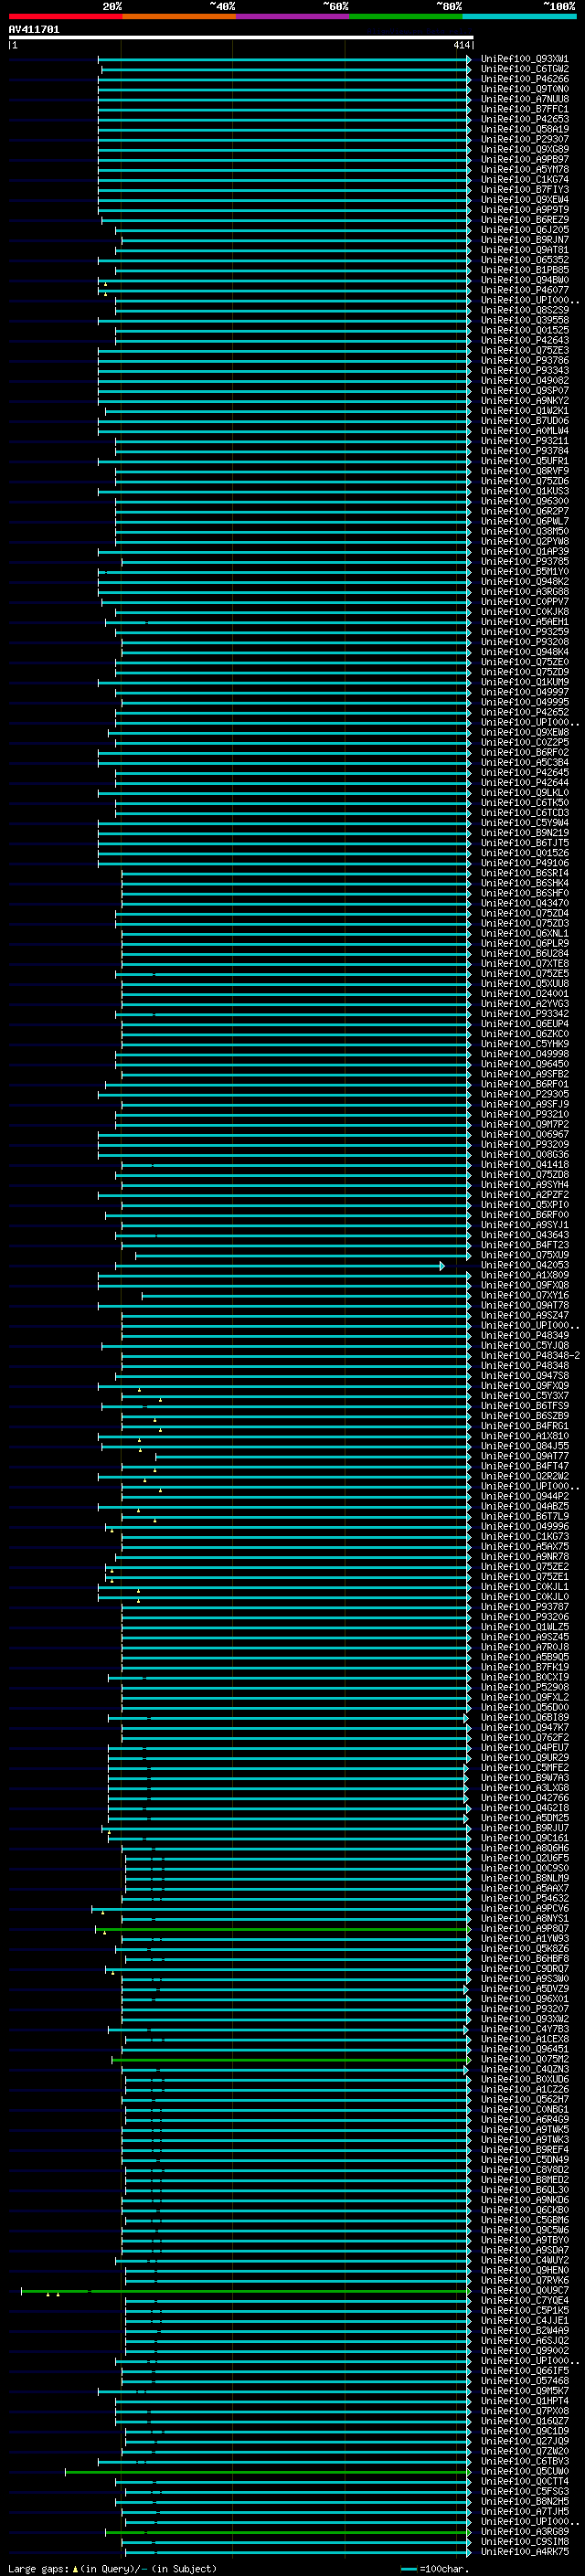585x2576 pixels.
Task: Click the UniRef100_A7R0J8 hit label
Action: point(525,1647)
